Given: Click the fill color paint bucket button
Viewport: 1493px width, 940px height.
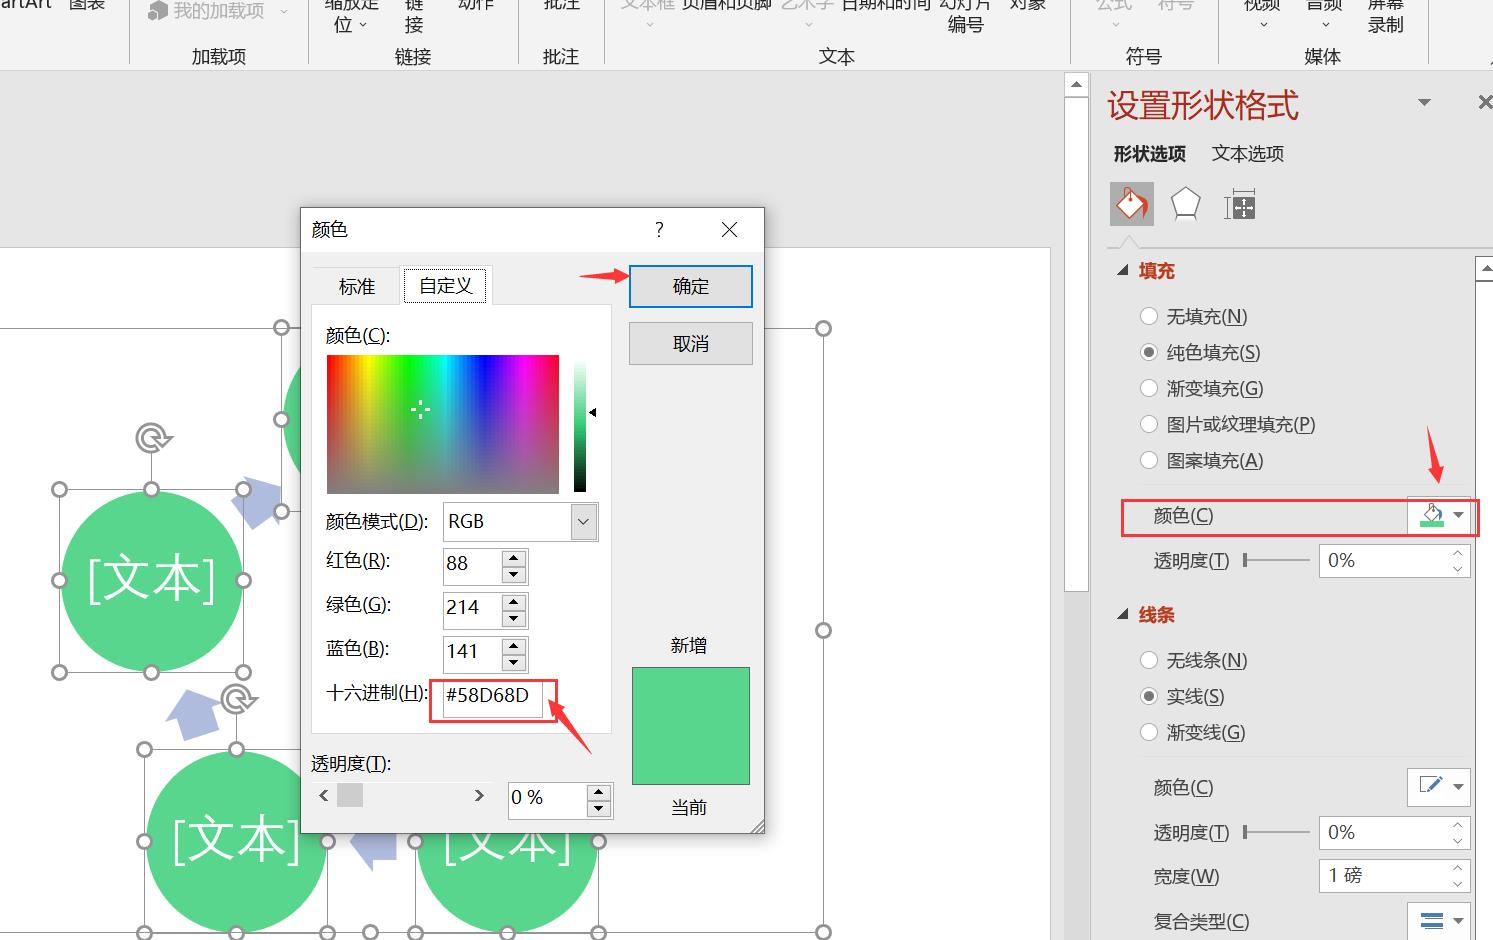Looking at the screenshot, I should point(1432,515).
